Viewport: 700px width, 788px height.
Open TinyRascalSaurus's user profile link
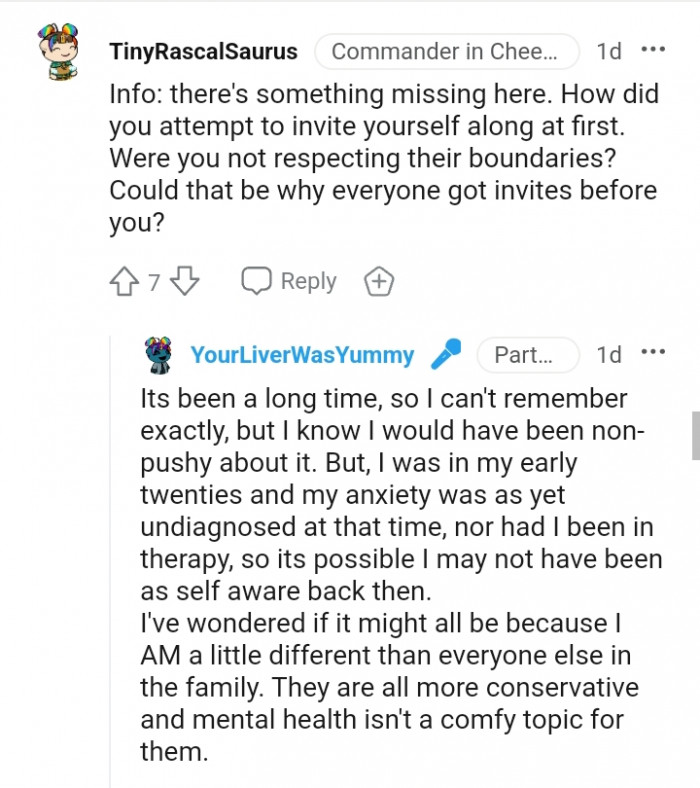point(203,51)
